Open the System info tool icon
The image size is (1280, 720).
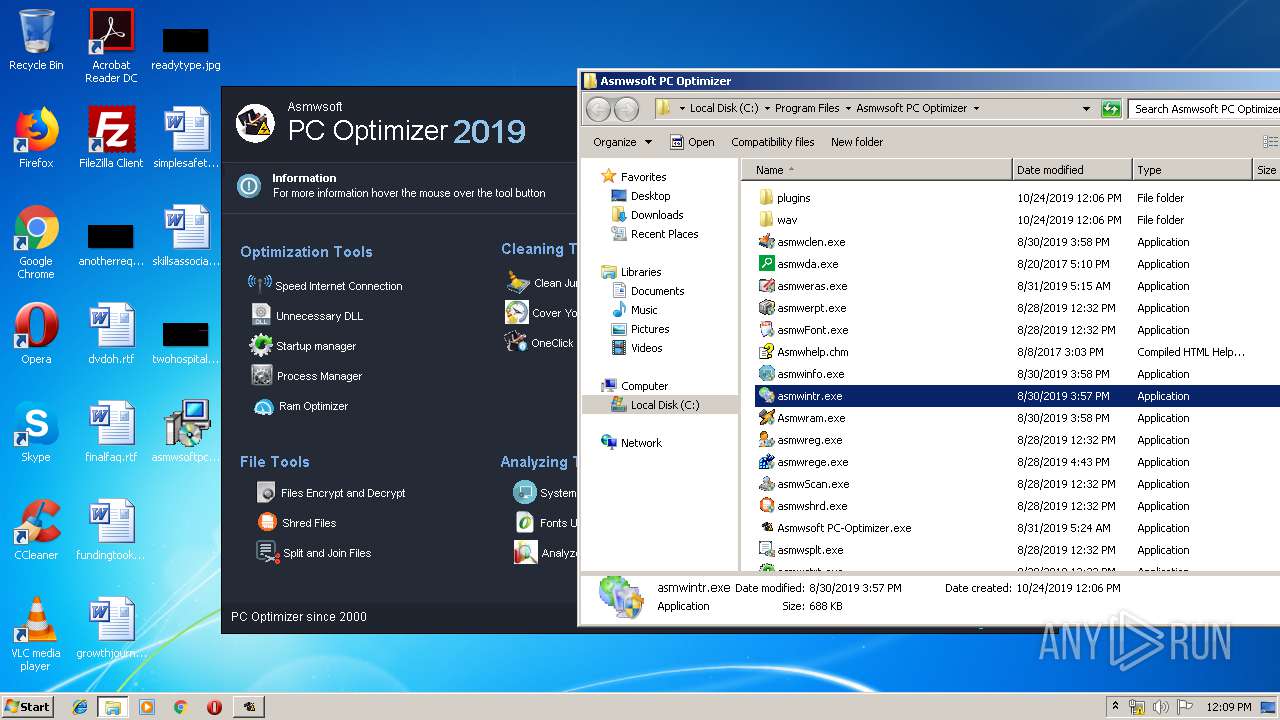525,492
